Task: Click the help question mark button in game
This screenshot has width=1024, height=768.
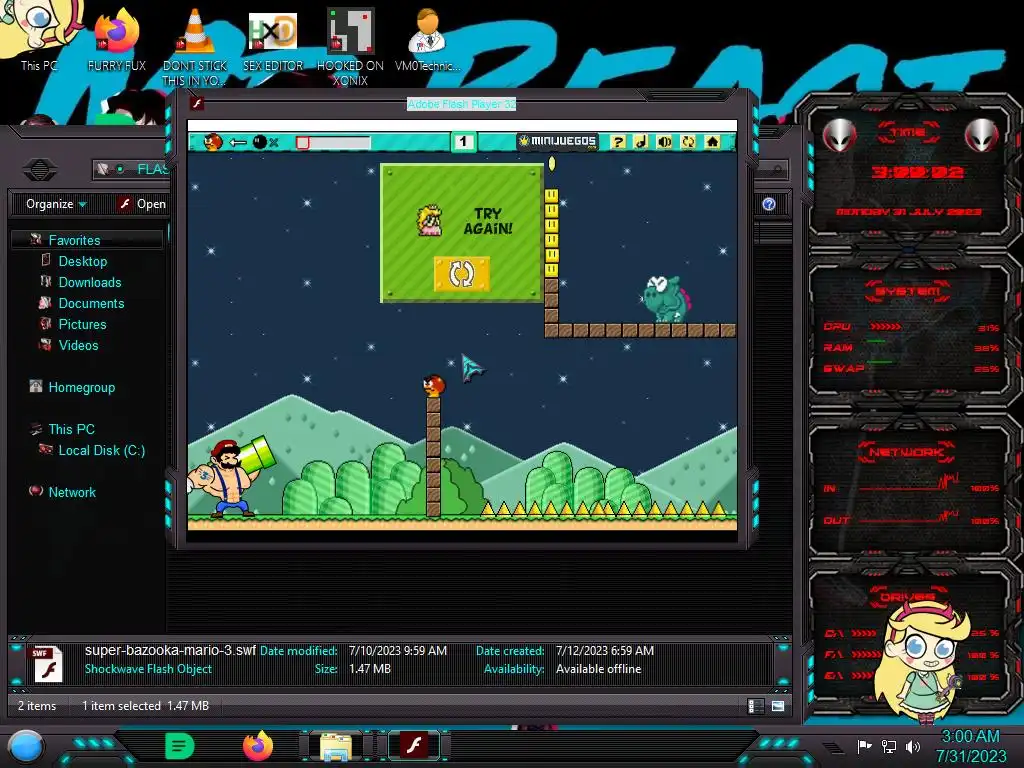Action: (x=618, y=141)
